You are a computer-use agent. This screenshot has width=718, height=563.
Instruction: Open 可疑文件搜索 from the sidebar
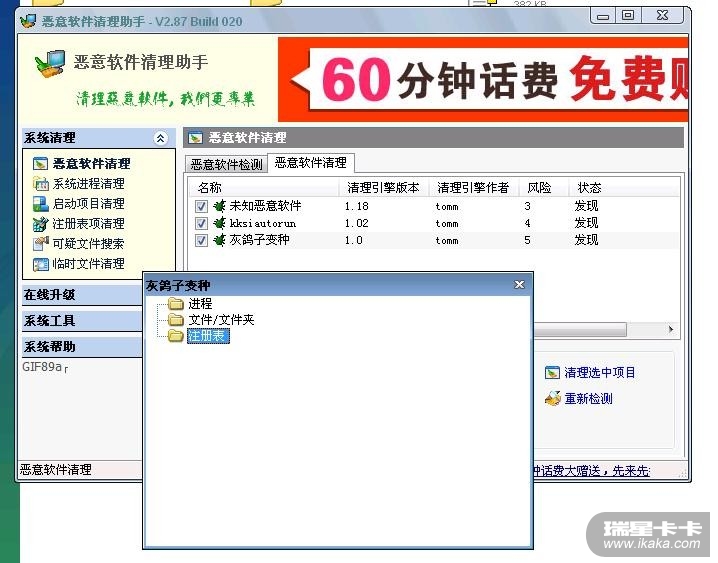(x=88, y=244)
